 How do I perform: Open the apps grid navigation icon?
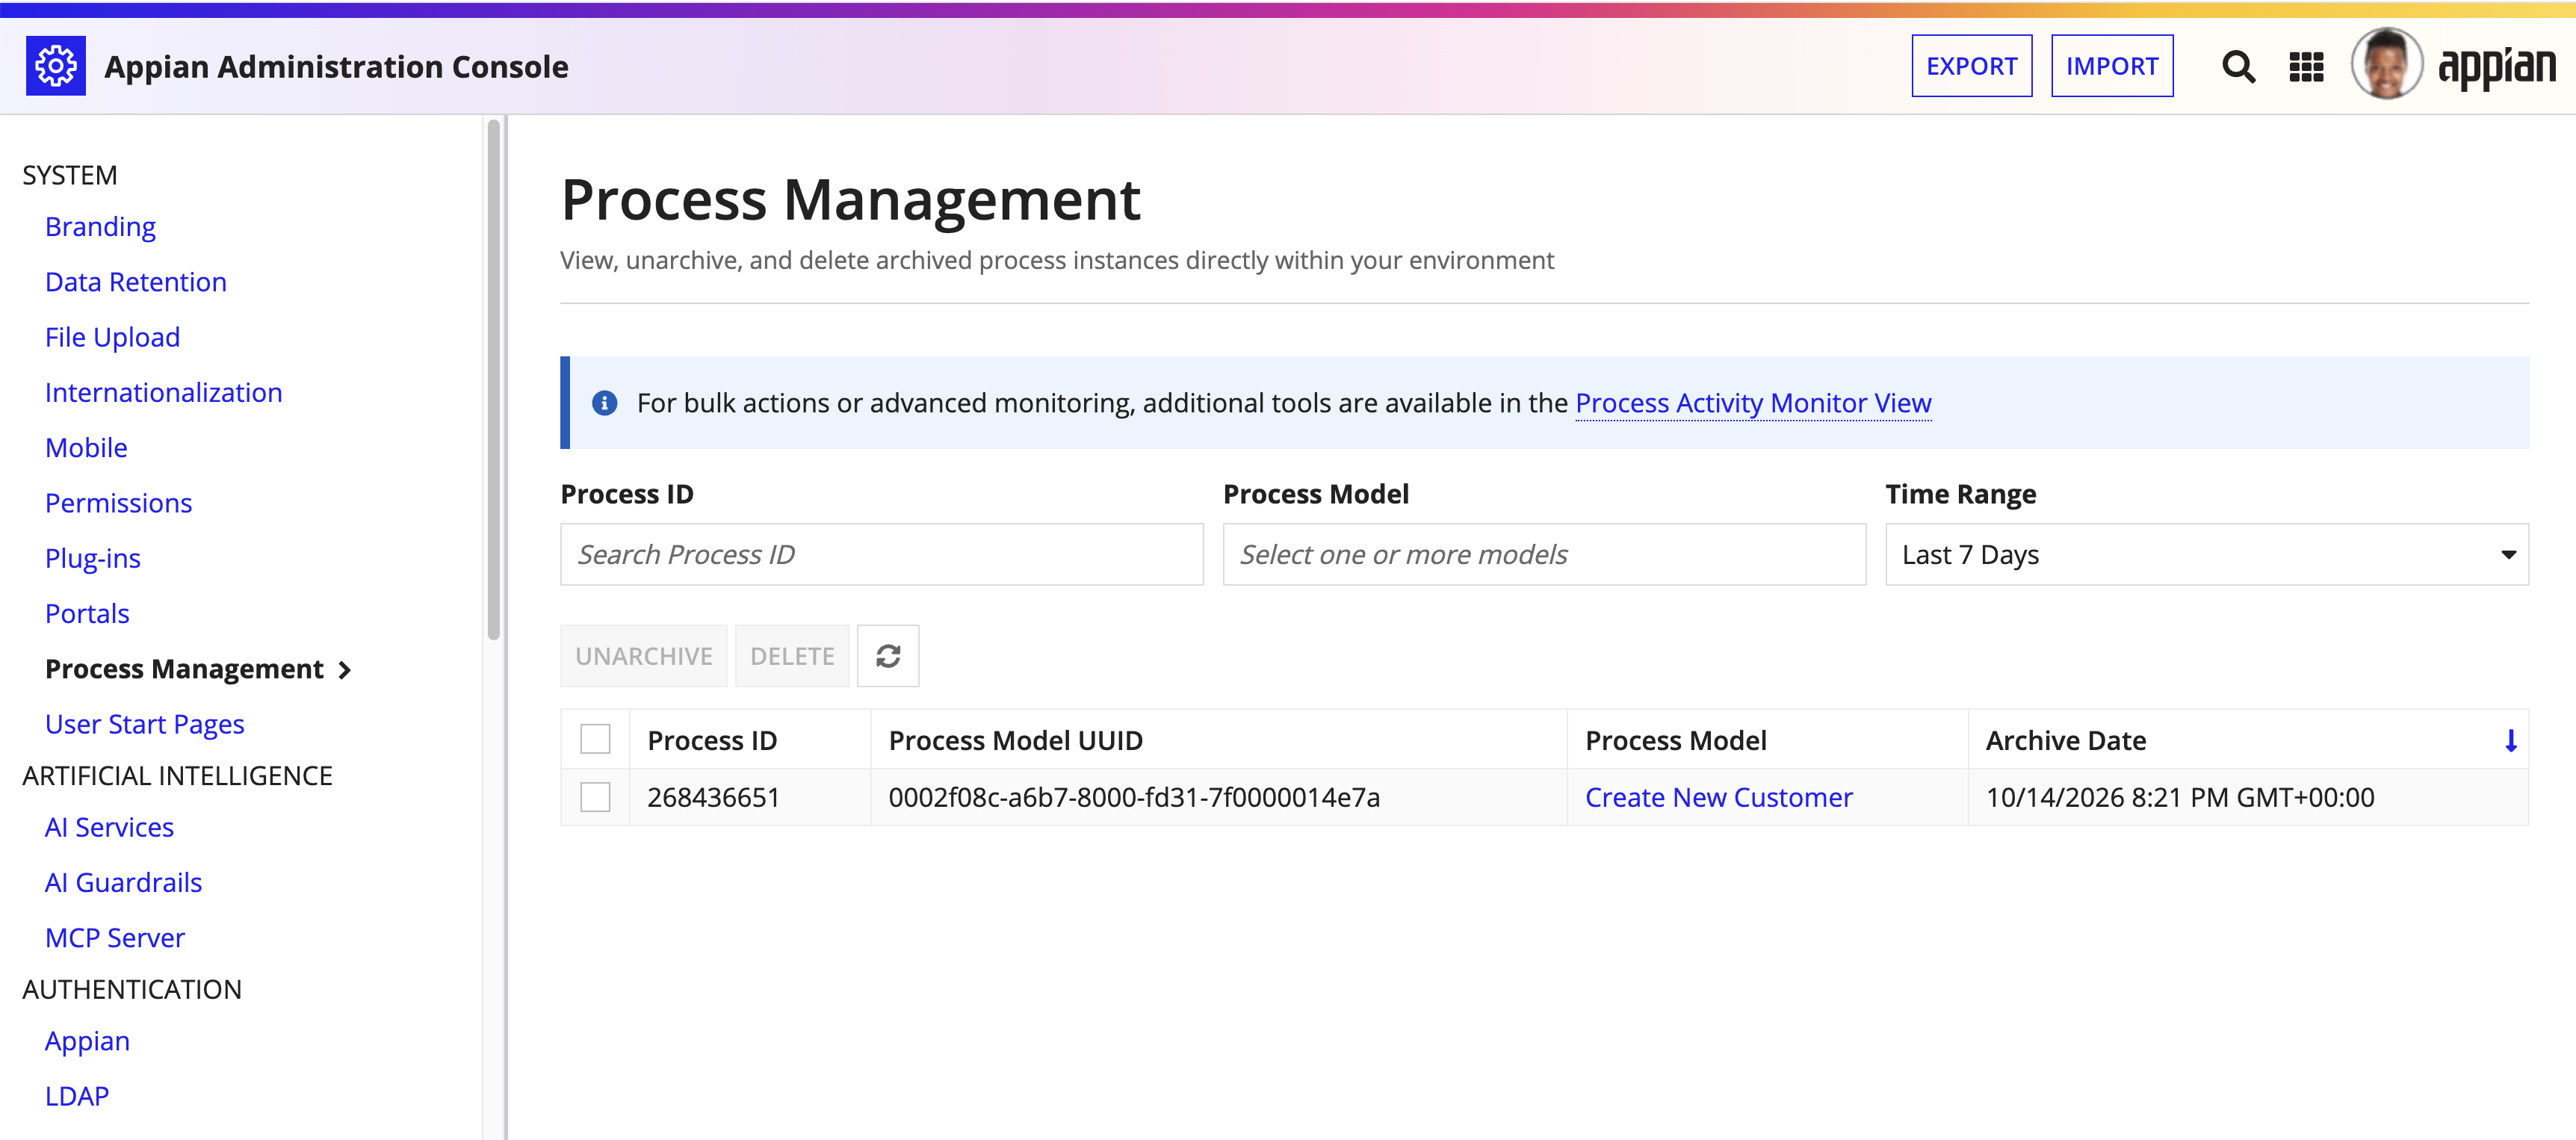(2306, 67)
